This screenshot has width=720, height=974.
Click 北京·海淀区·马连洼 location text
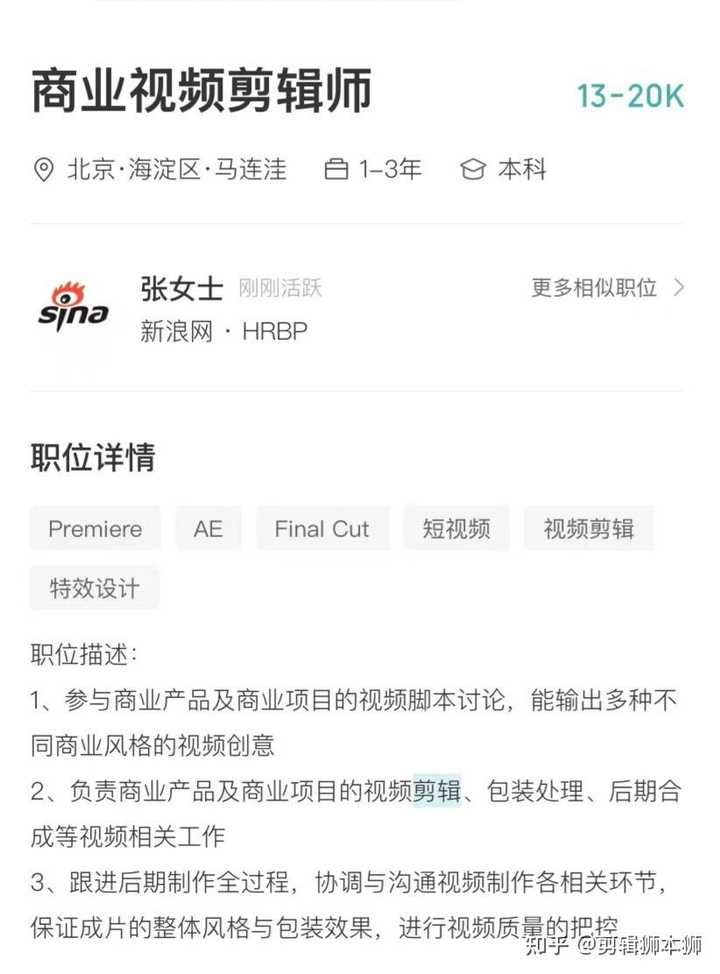pos(177,170)
